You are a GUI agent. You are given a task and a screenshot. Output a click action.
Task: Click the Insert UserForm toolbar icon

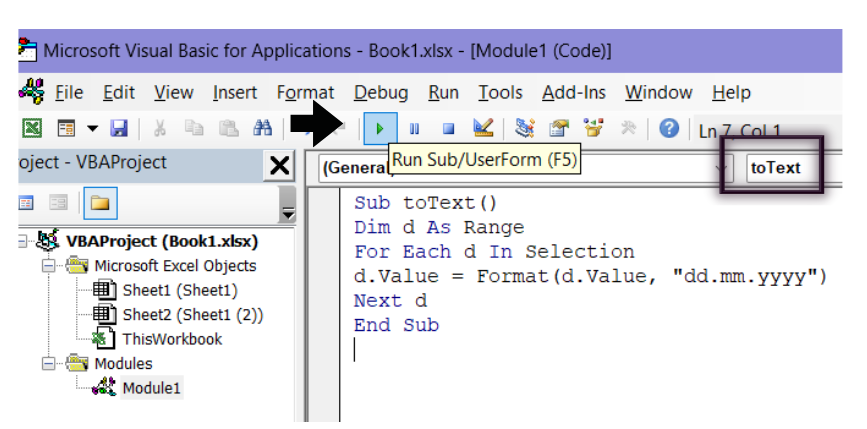(x=66, y=129)
